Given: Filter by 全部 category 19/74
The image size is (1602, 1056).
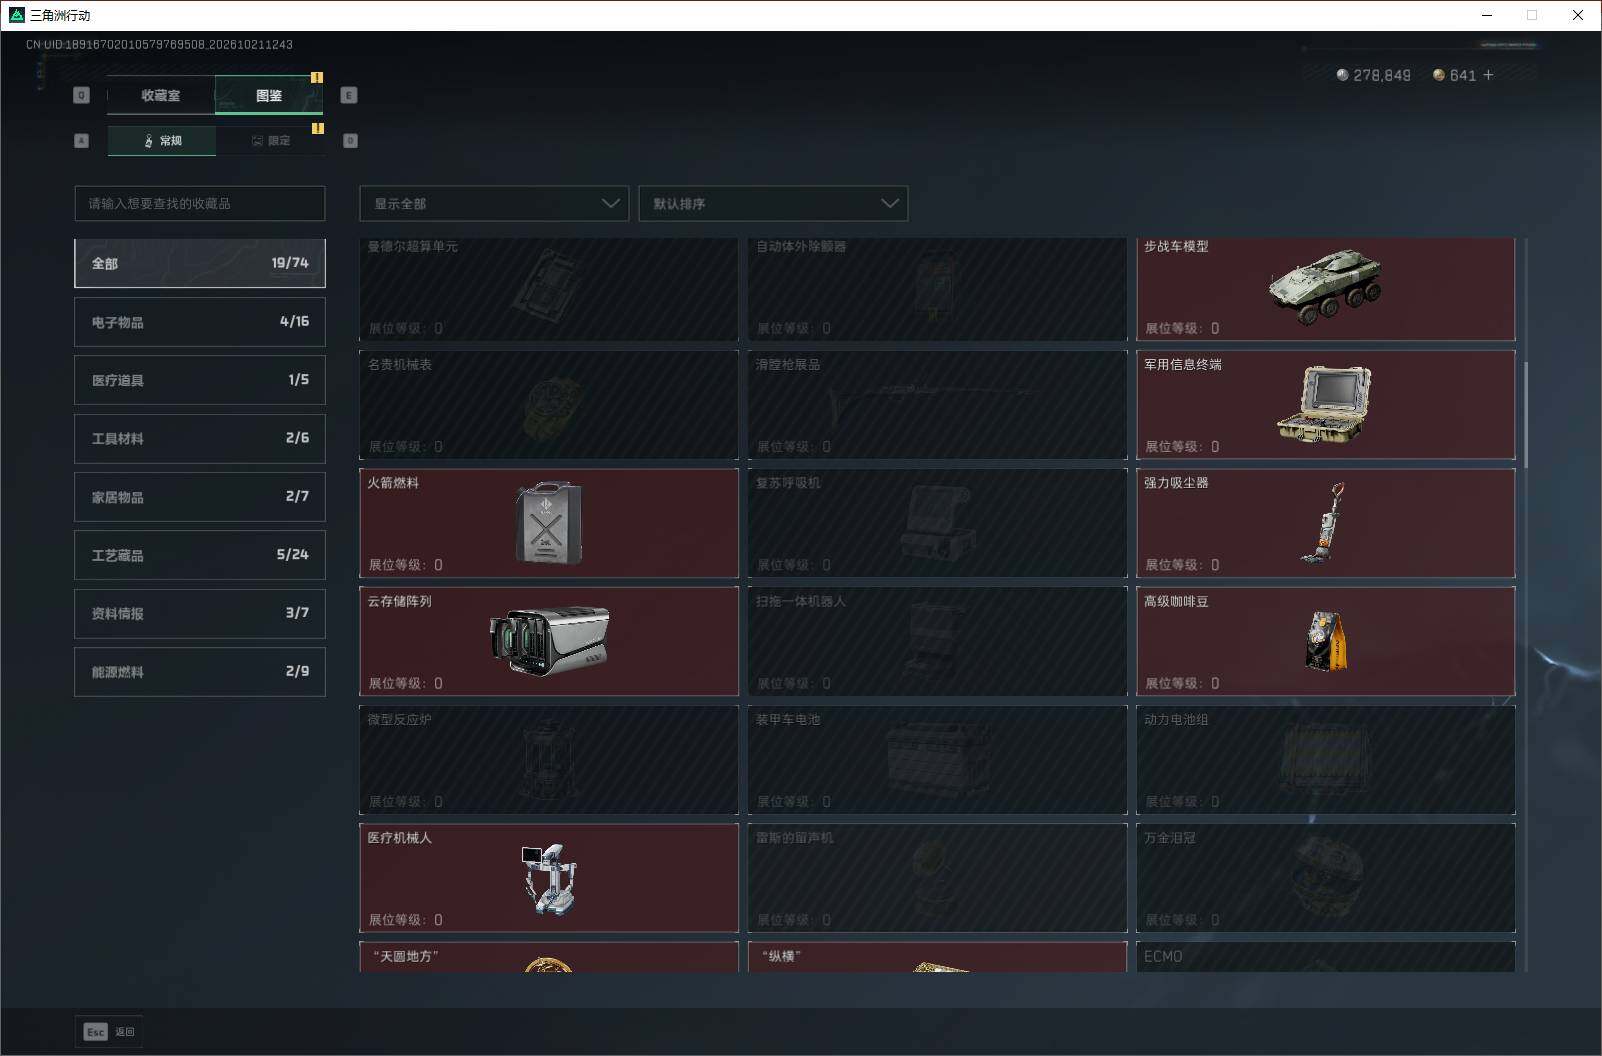Looking at the screenshot, I should [200, 263].
